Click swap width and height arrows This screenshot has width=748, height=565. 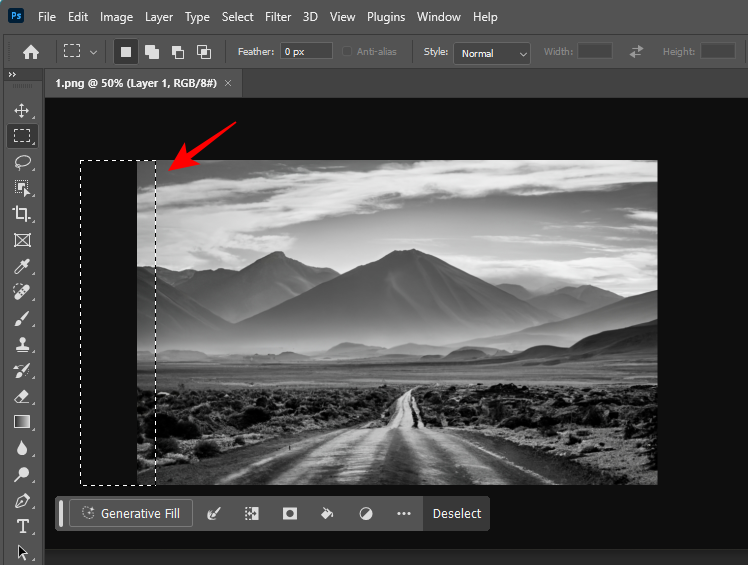click(x=636, y=51)
